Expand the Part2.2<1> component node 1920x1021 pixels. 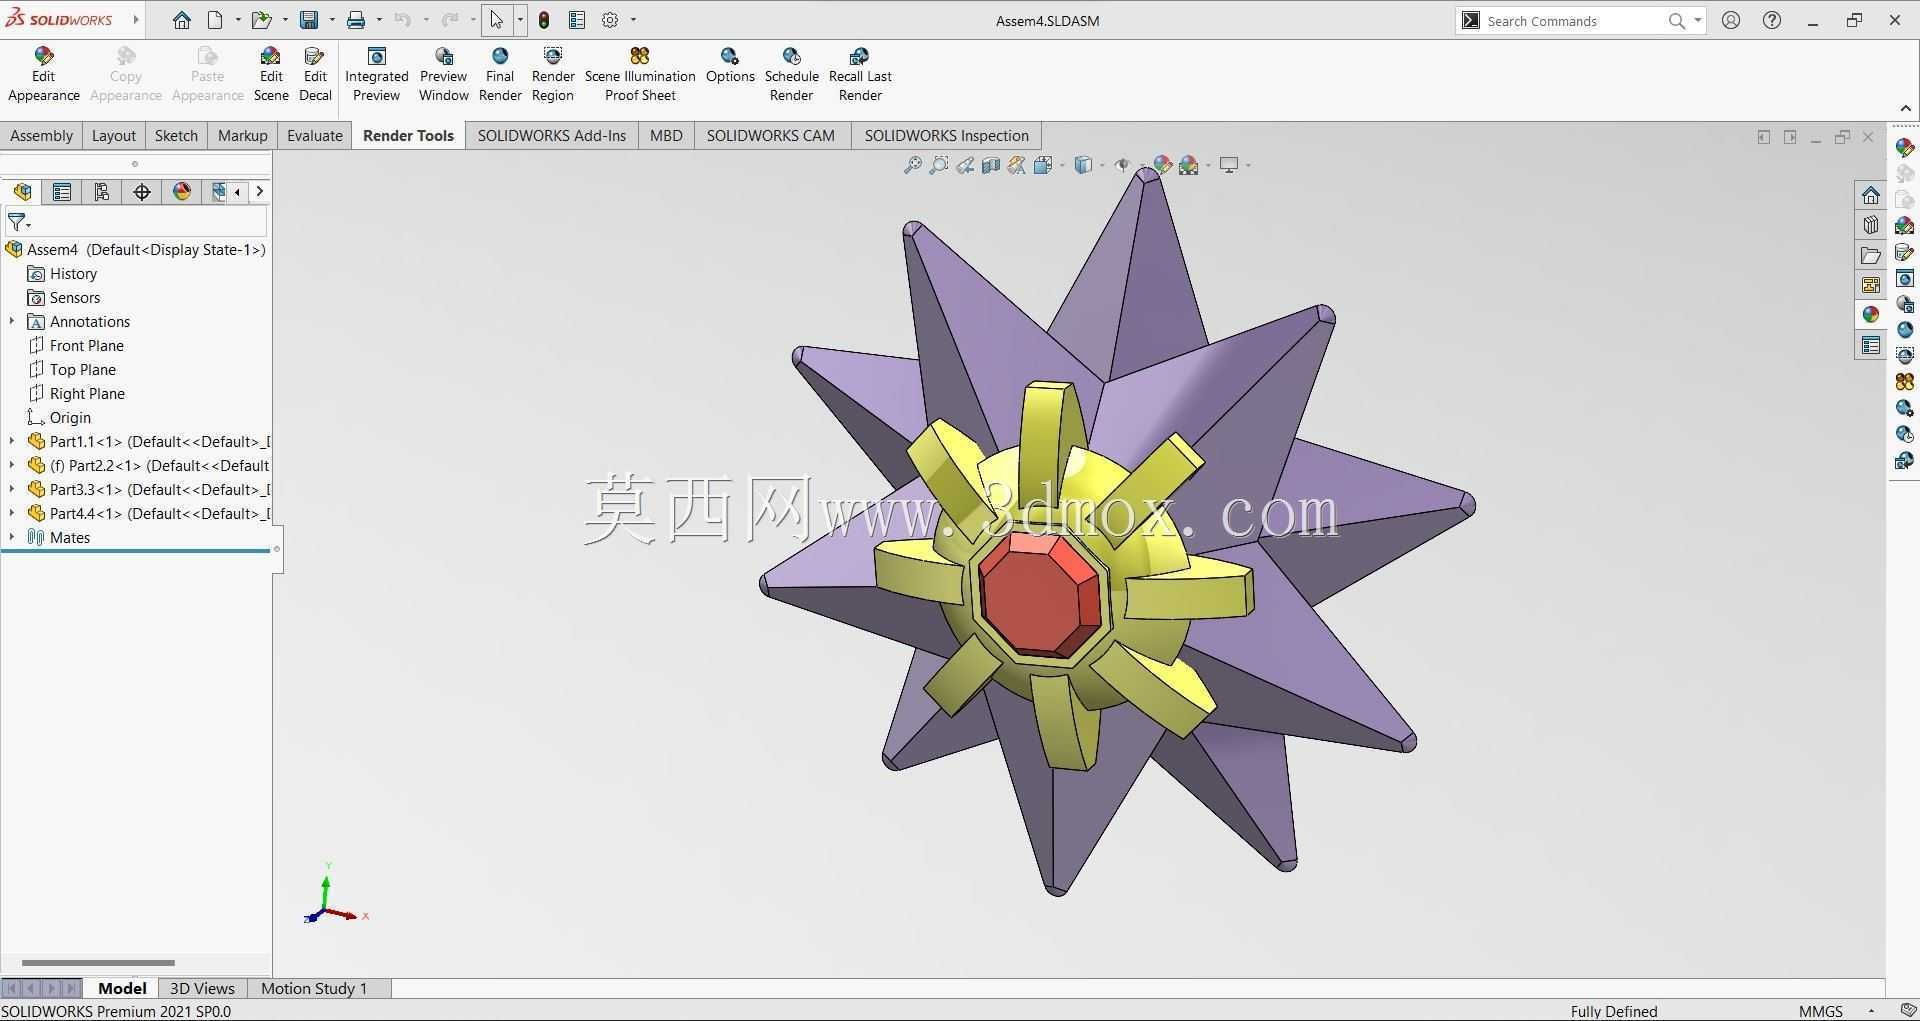(x=12, y=465)
